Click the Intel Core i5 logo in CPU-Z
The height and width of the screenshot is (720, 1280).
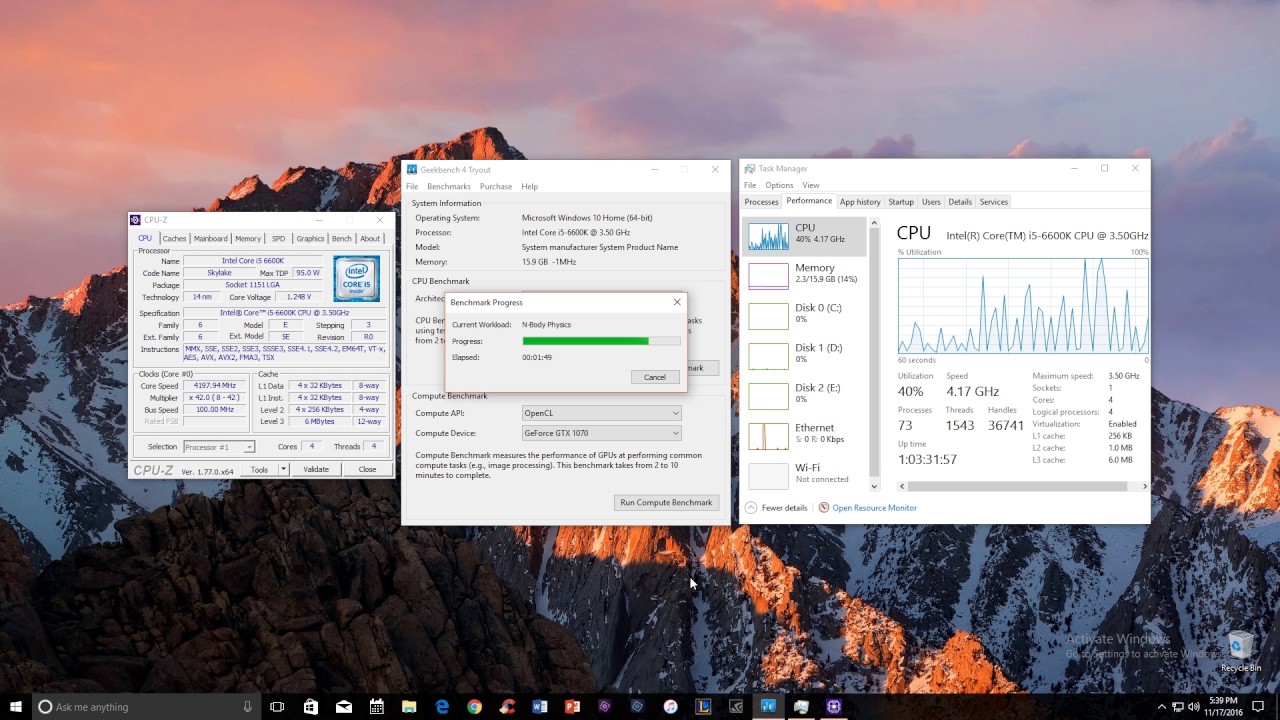357,279
